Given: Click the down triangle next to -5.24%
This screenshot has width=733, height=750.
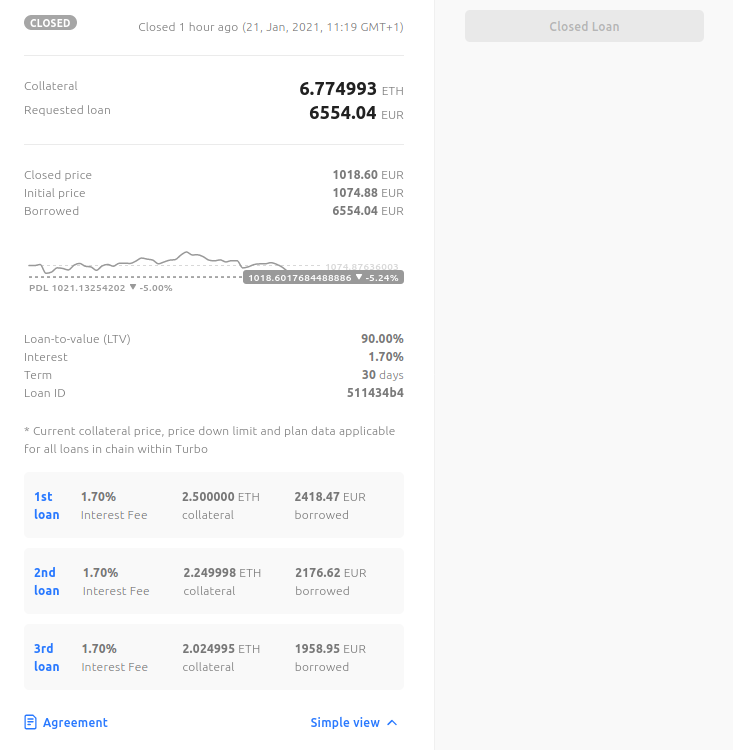Looking at the screenshot, I should (360, 277).
